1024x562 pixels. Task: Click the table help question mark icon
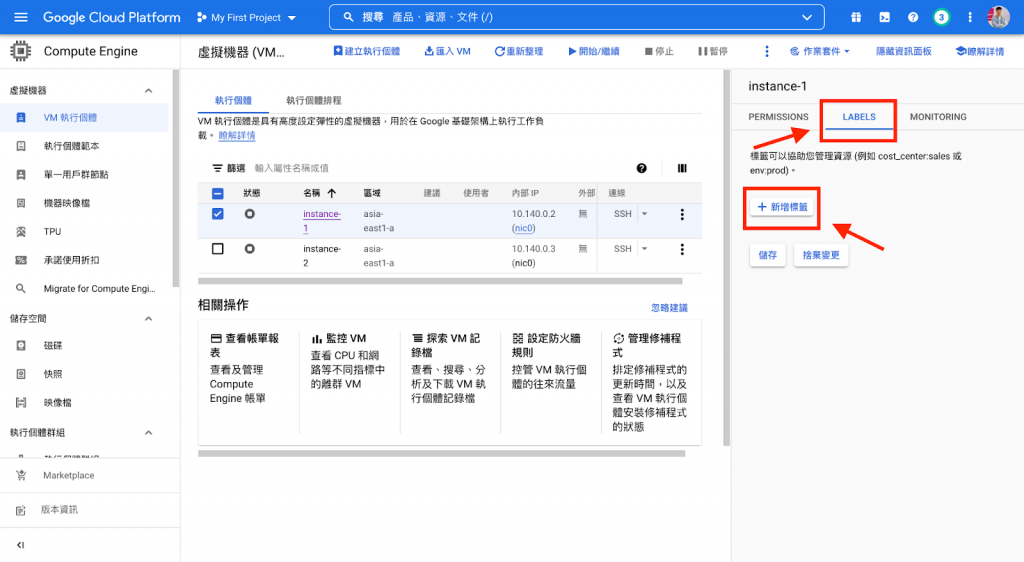coord(641,168)
